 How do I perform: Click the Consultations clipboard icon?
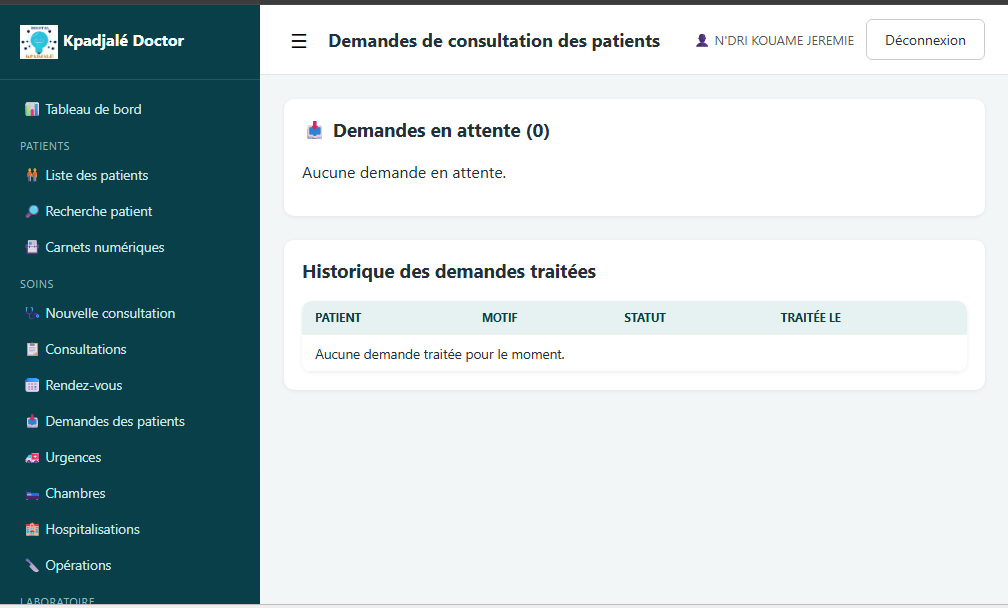32,349
